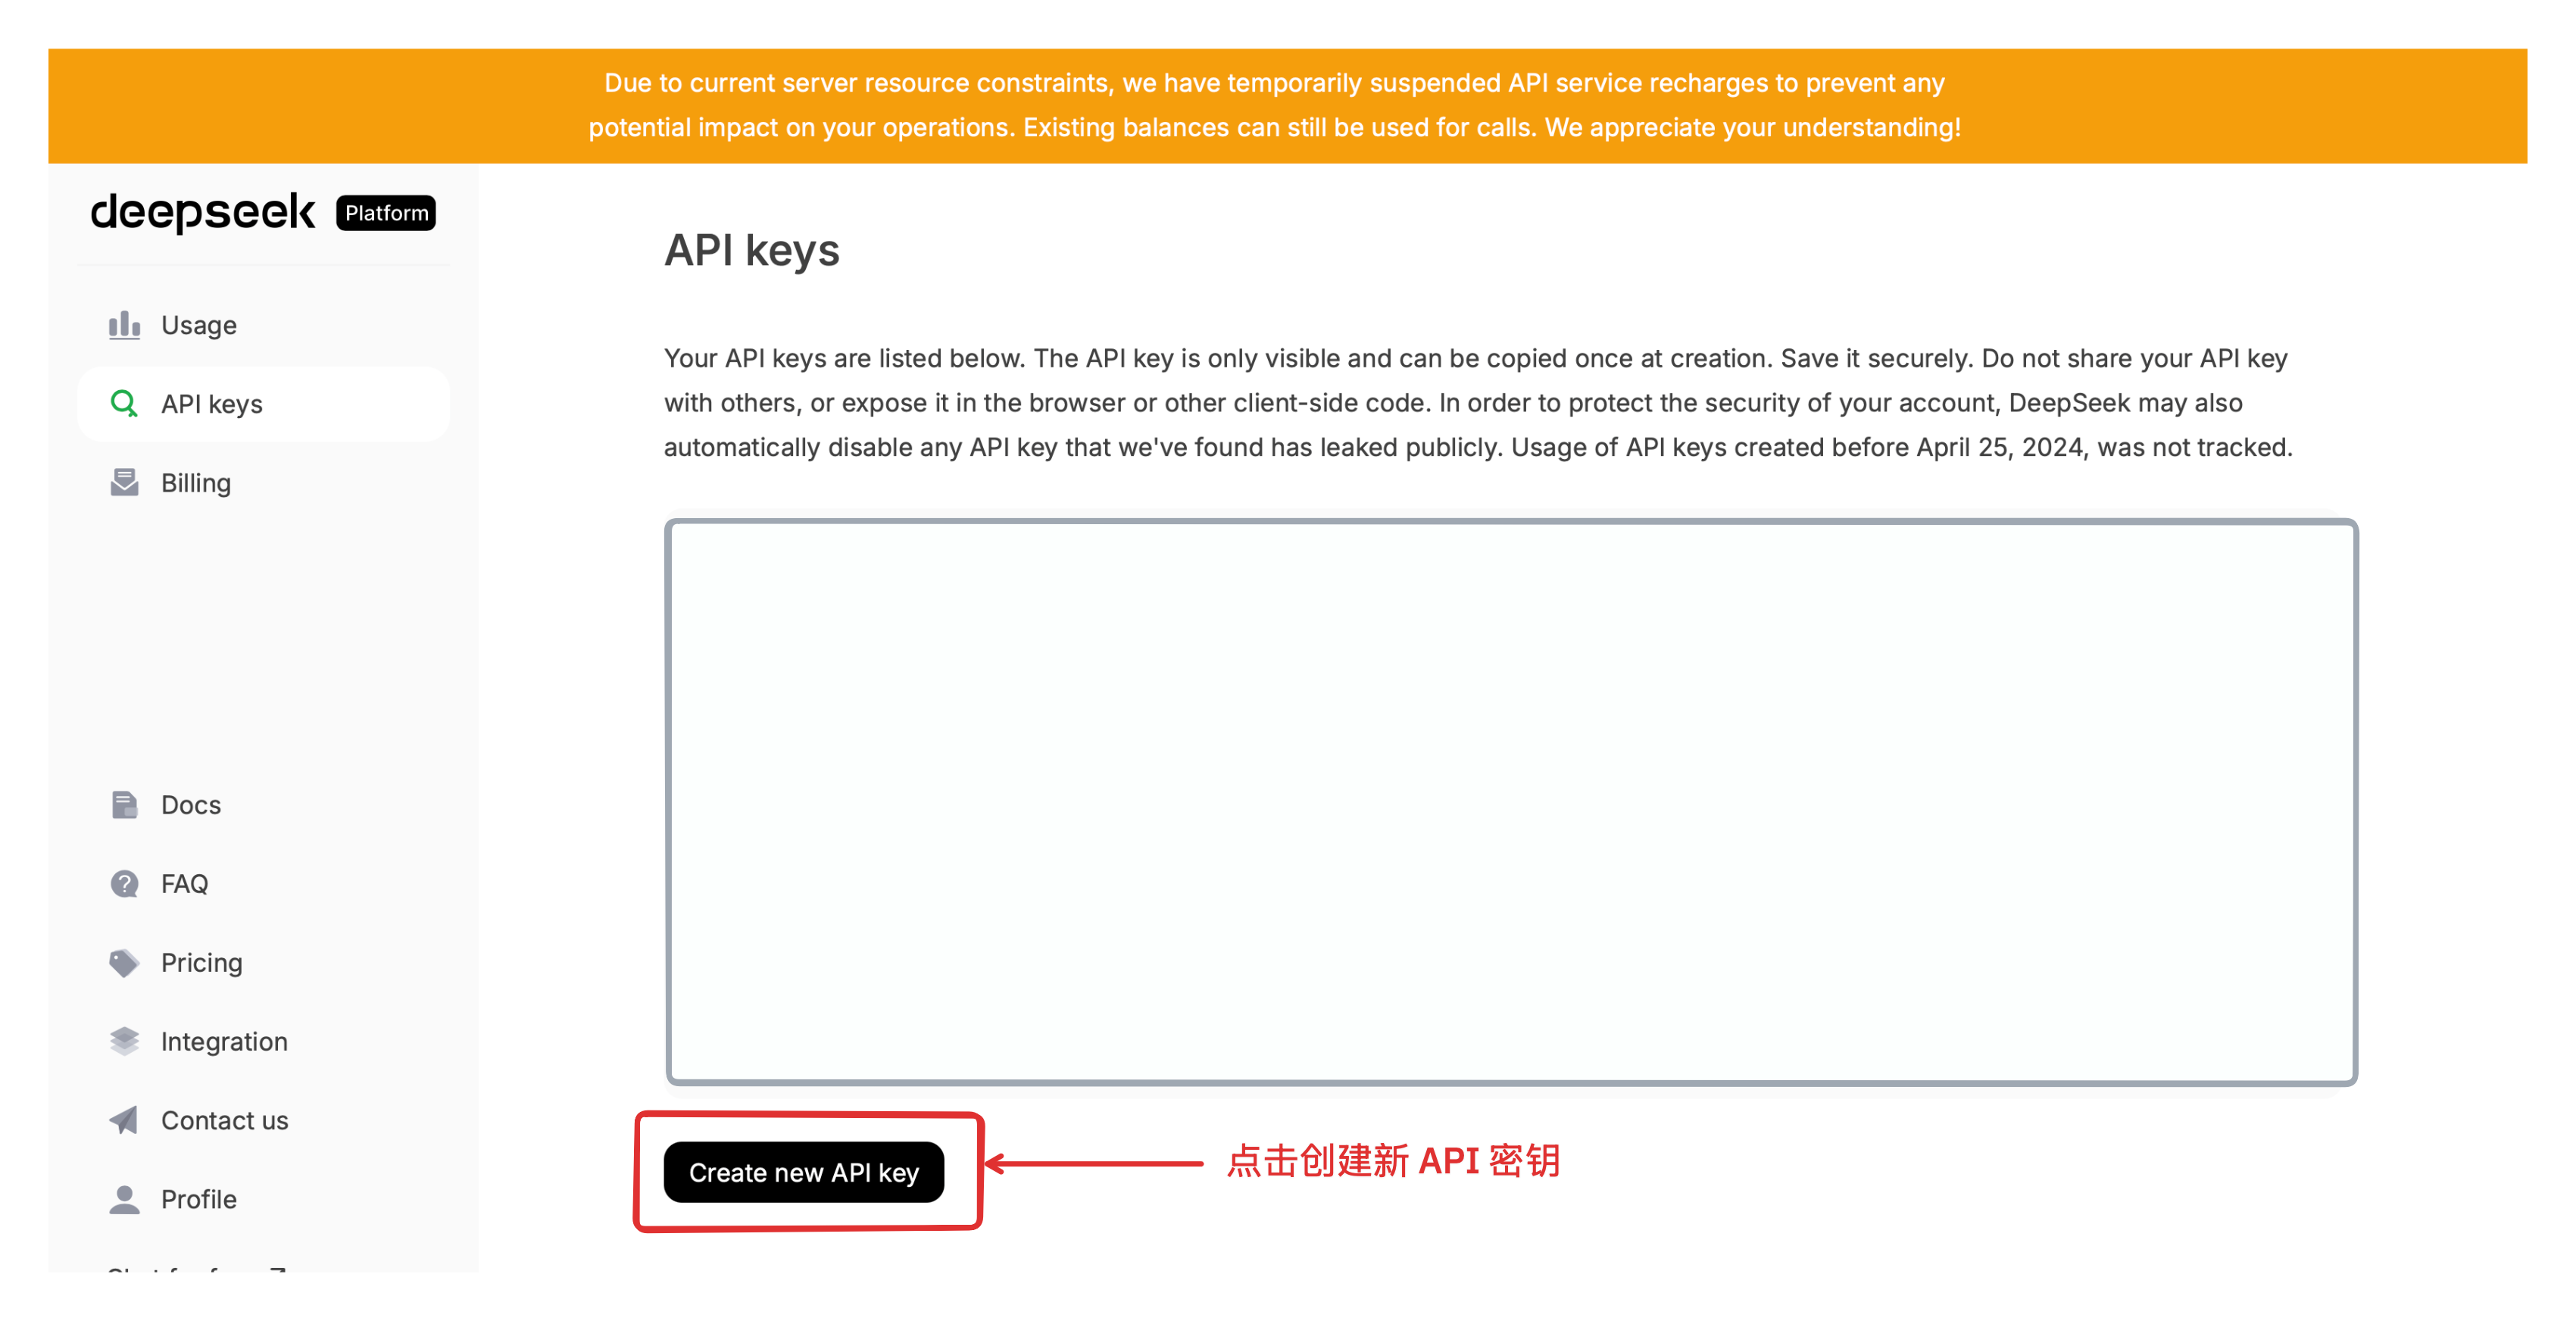
Task: Select API keys in the sidebar
Action: point(263,404)
